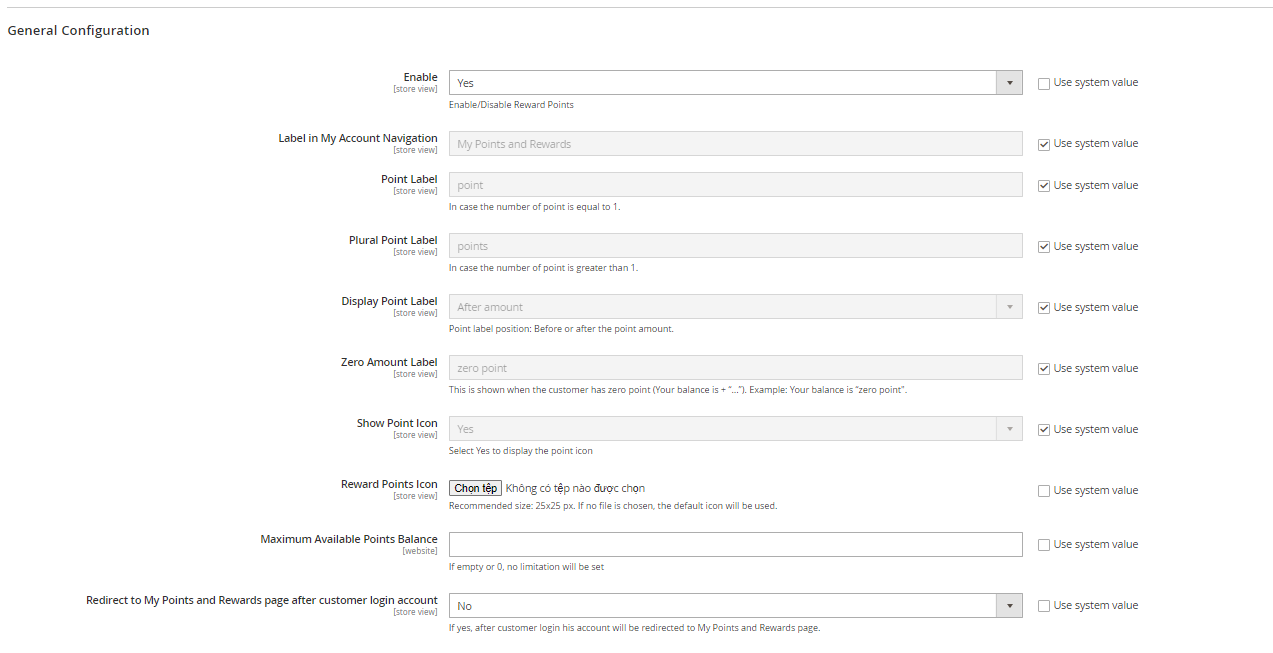Check Use system value for Reward Points Icon
Viewport: 1273px width, 653px height.
pyautogui.click(x=1044, y=491)
